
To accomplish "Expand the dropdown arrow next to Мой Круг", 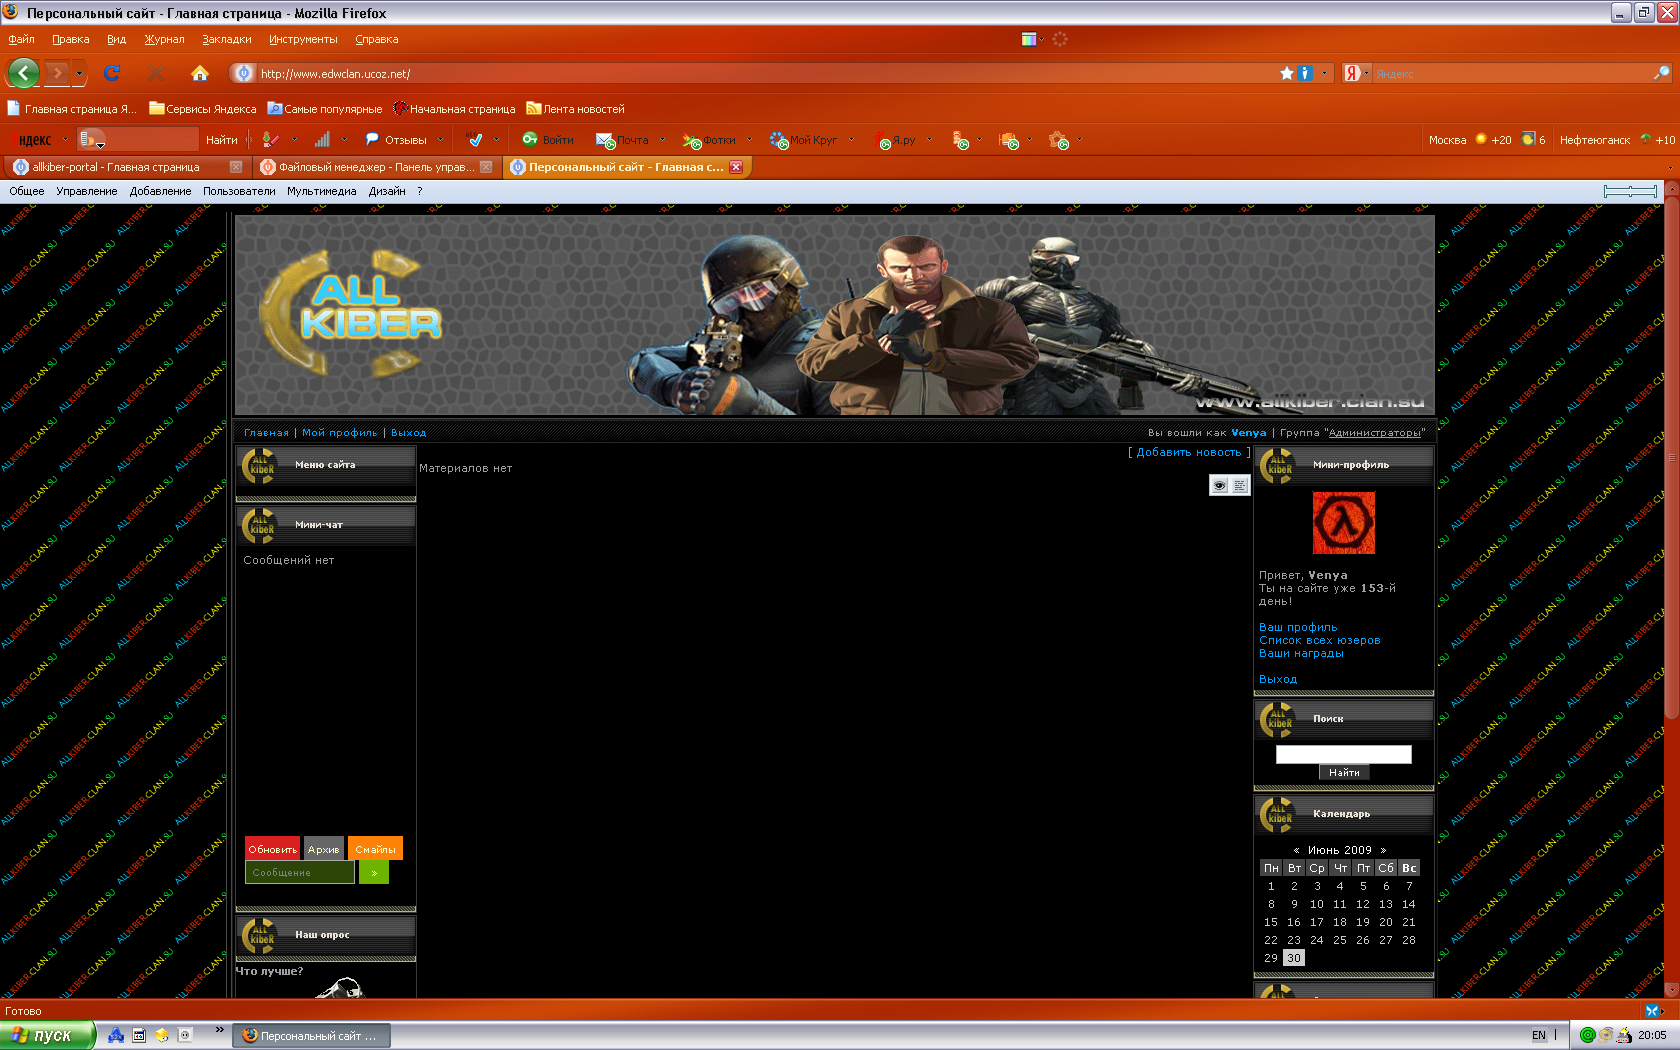I will pyautogui.click(x=851, y=140).
